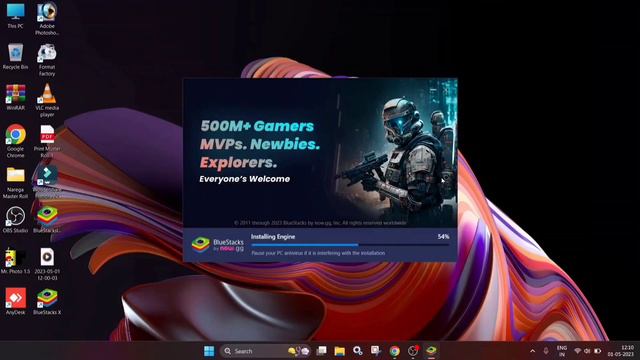Click the "Installing Engine" status text
This screenshot has width=640, height=360.
(x=273, y=236)
